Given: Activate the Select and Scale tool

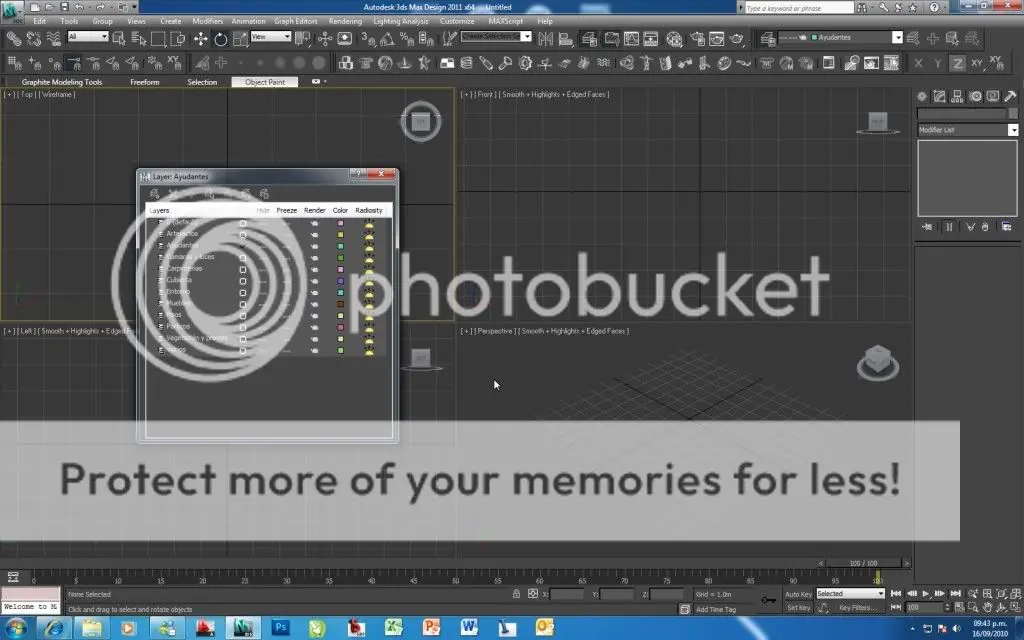Looking at the screenshot, I should 240,39.
